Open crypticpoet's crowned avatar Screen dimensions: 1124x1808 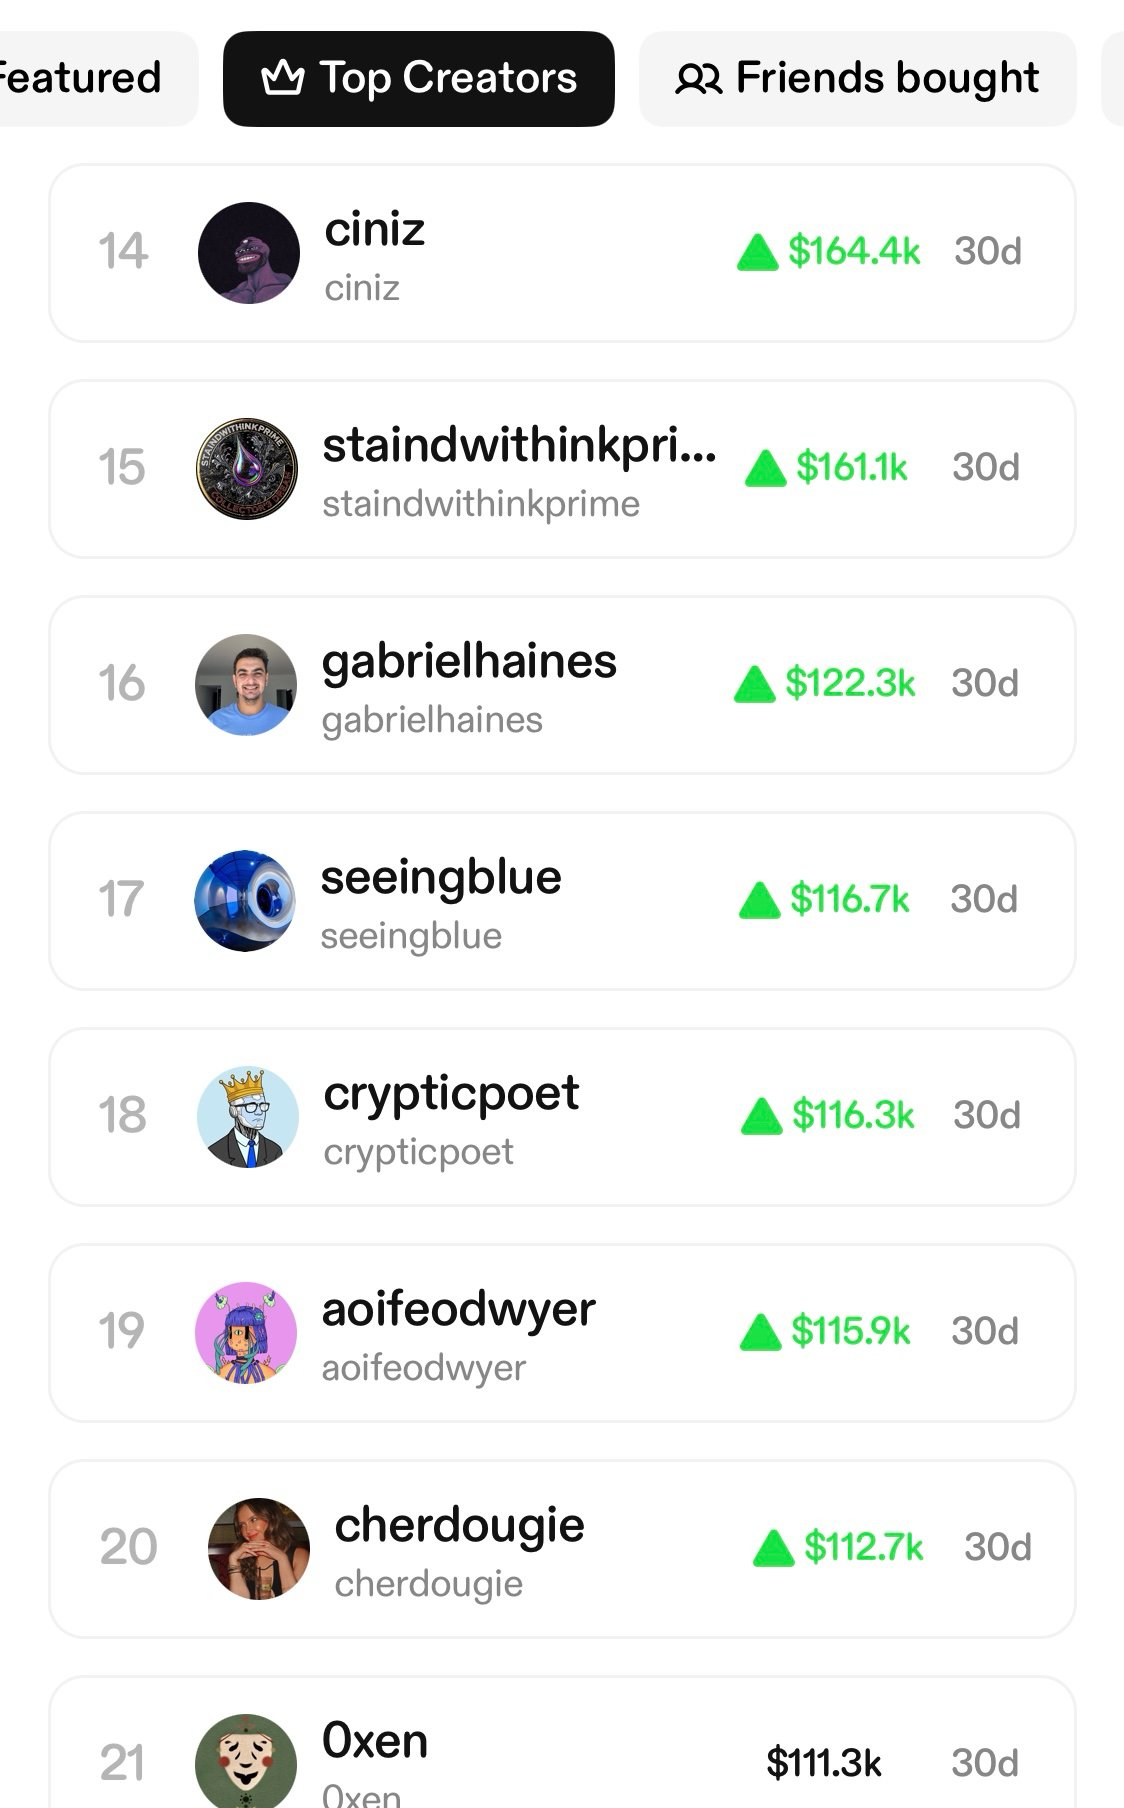(x=247, y=1117)
